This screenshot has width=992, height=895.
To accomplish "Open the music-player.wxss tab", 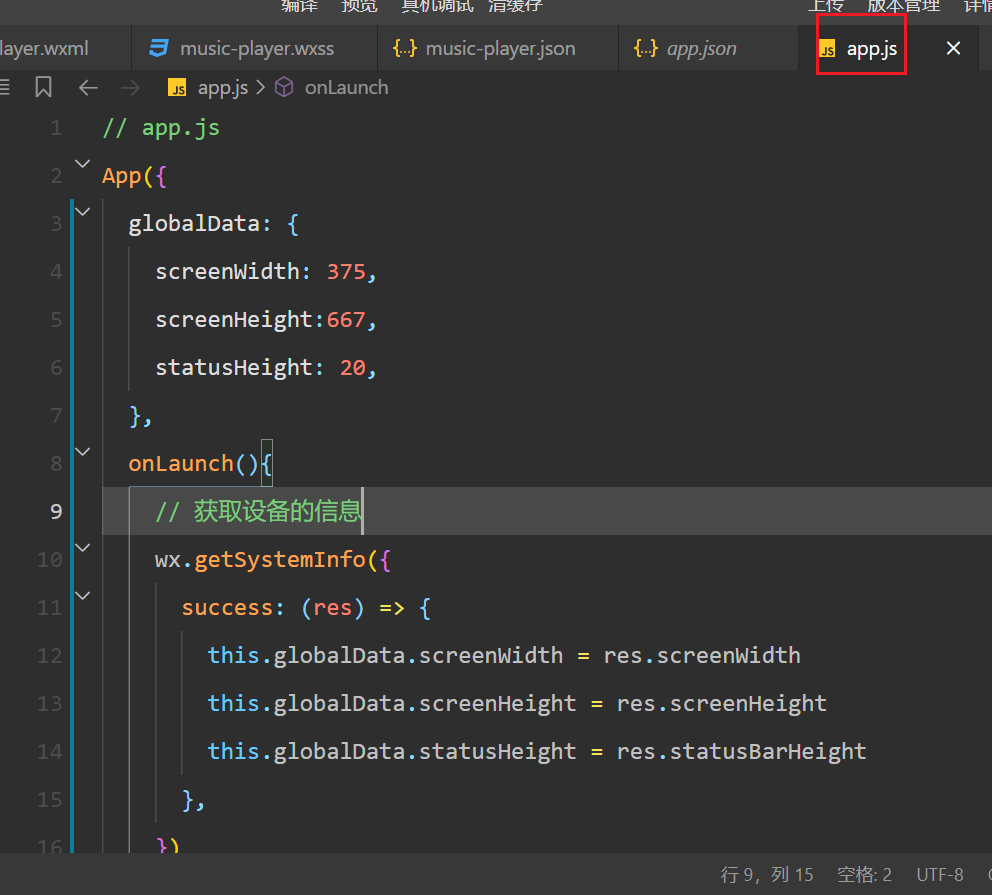I will 257,48.
